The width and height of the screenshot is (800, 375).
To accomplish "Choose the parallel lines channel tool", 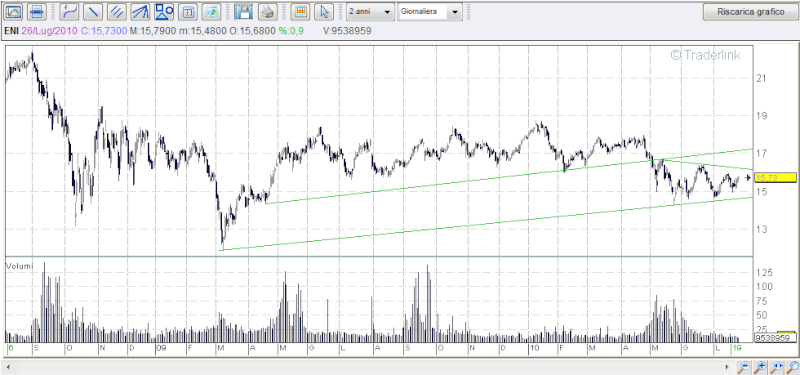I will pyautogui.click(x=117, y=11).
